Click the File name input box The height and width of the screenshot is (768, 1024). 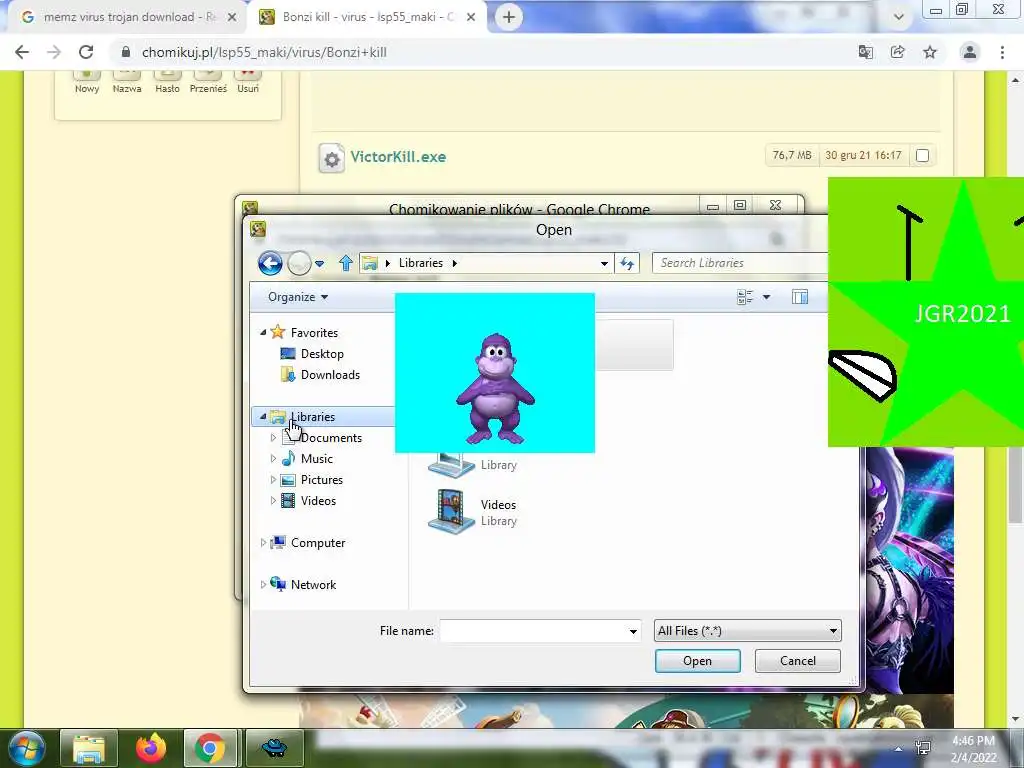tap(533, 631)
